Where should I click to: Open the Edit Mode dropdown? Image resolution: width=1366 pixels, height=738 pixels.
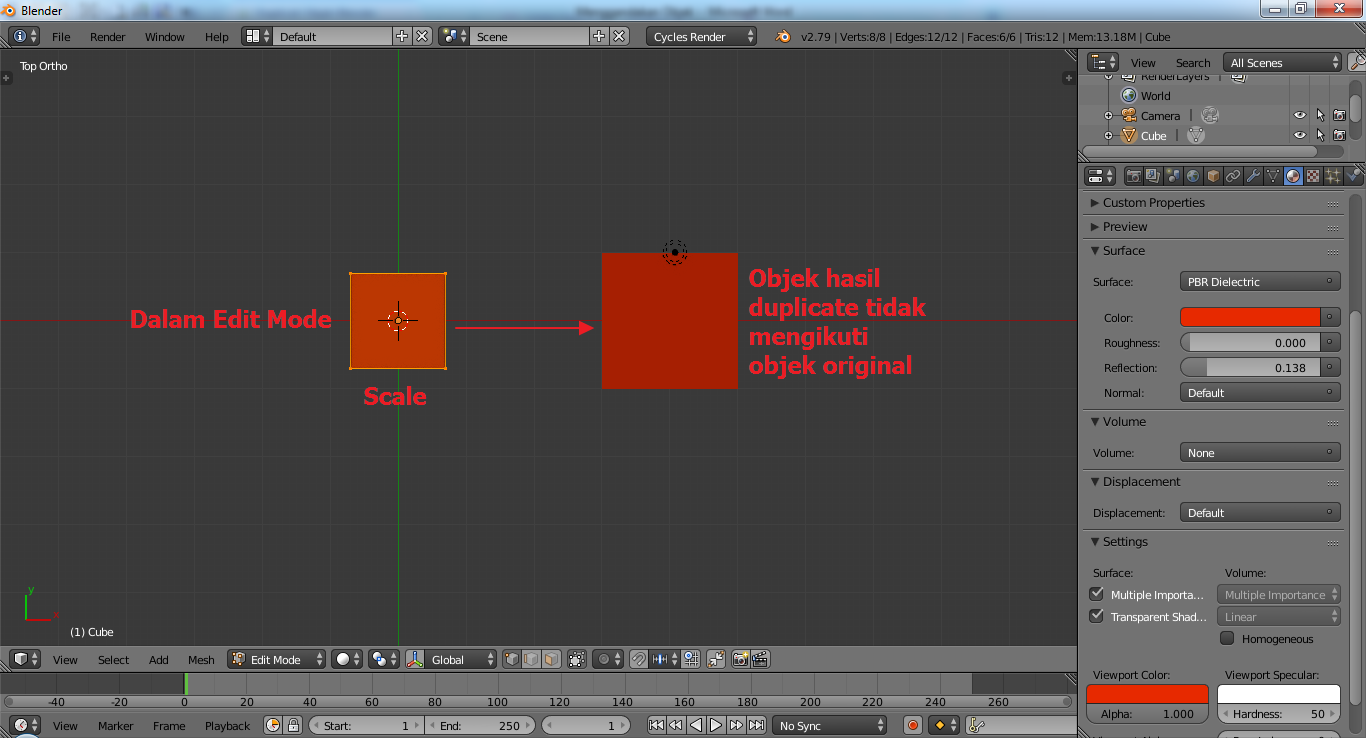pyautogui.click(x=275, y=659)
